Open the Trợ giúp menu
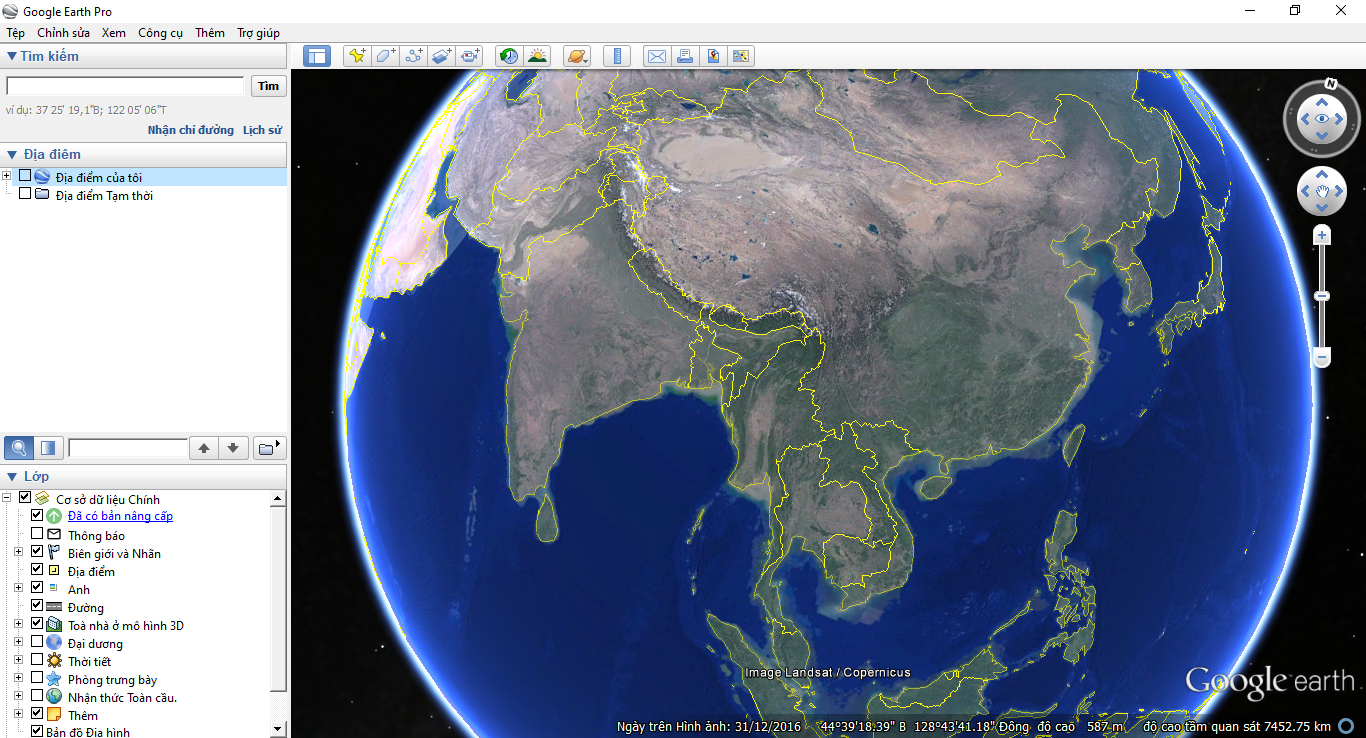The height and width of the screenshot is (738, 1366). tap(258, 33)
